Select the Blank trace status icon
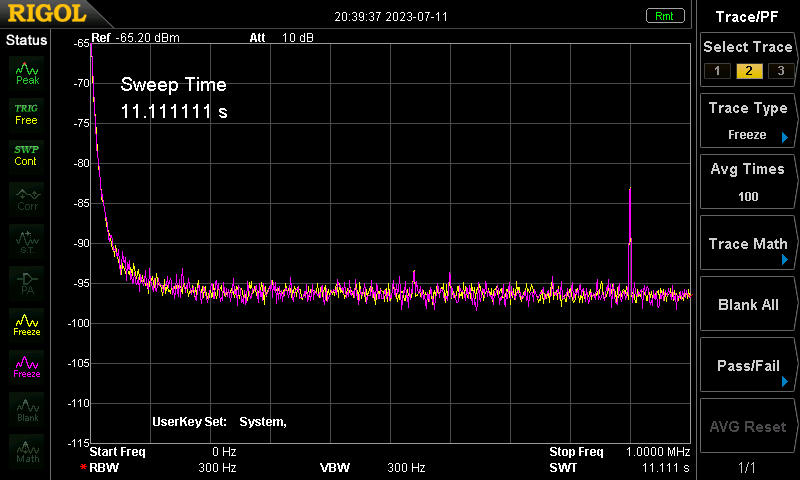Viewport: 800px width, 480px height. 27,409
